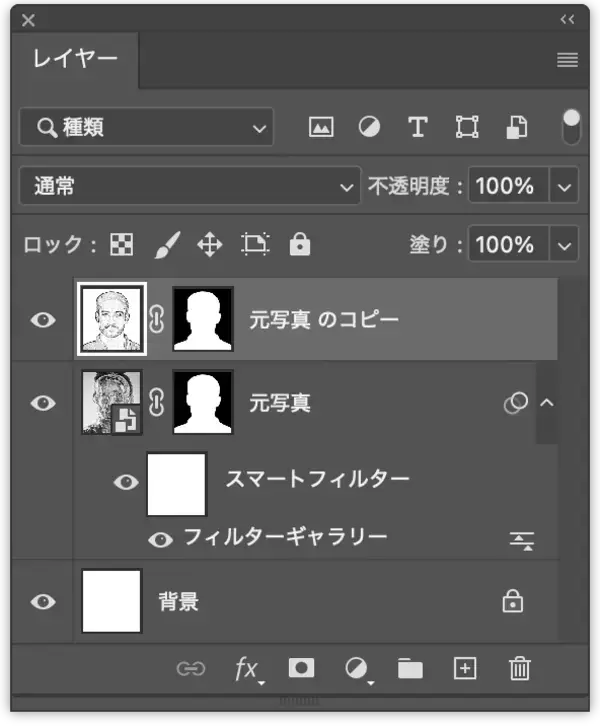This screenshot has width=600, height=726.
Task: Open フィルターギャラリー blending options icon
Action: (522, 541)
